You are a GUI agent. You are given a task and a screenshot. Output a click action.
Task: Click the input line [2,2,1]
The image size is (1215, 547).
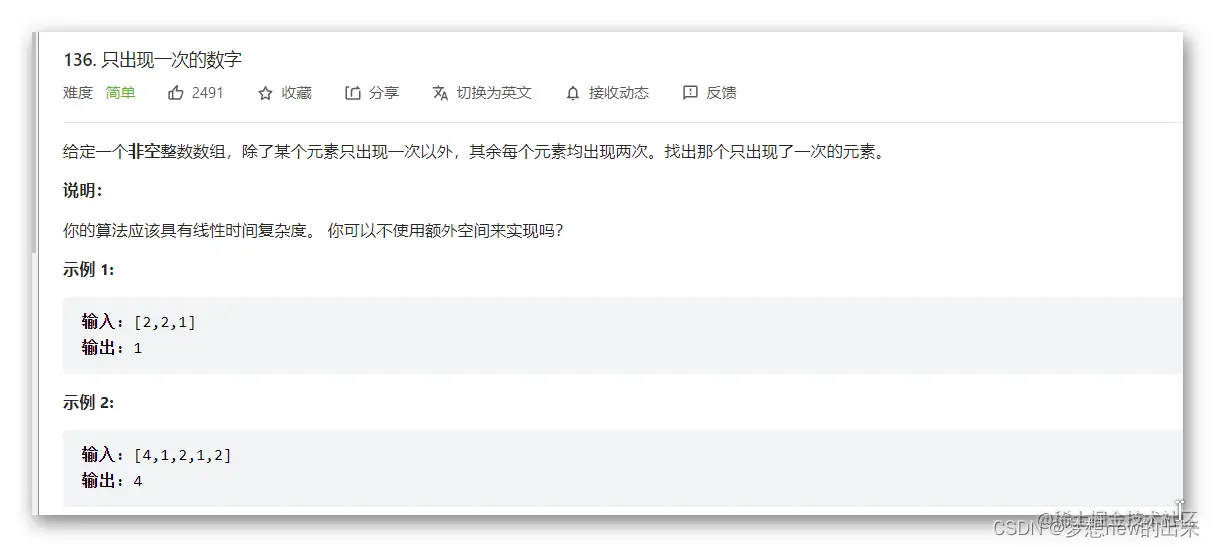pos(139,322)
